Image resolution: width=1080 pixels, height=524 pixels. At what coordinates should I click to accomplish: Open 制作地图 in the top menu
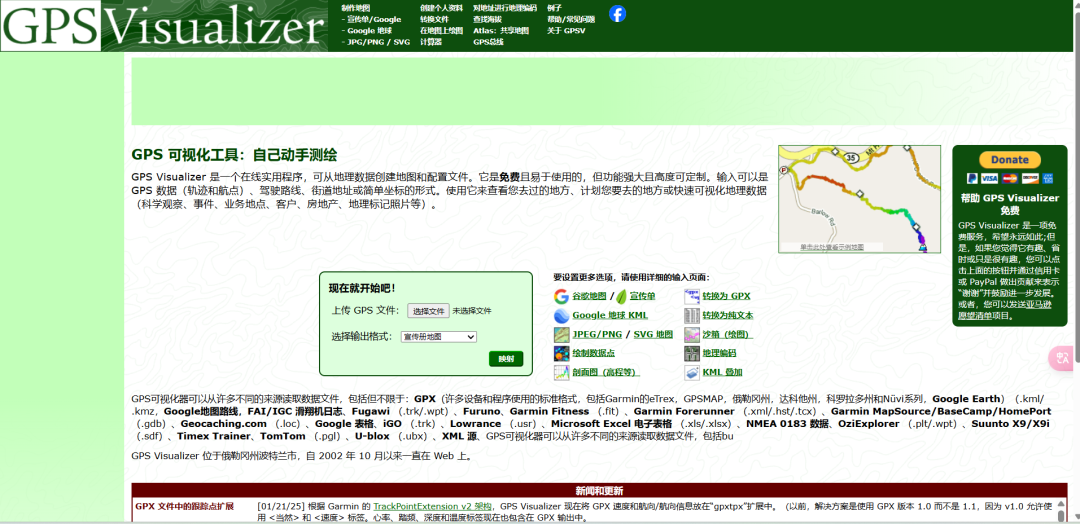coord(355,8)
